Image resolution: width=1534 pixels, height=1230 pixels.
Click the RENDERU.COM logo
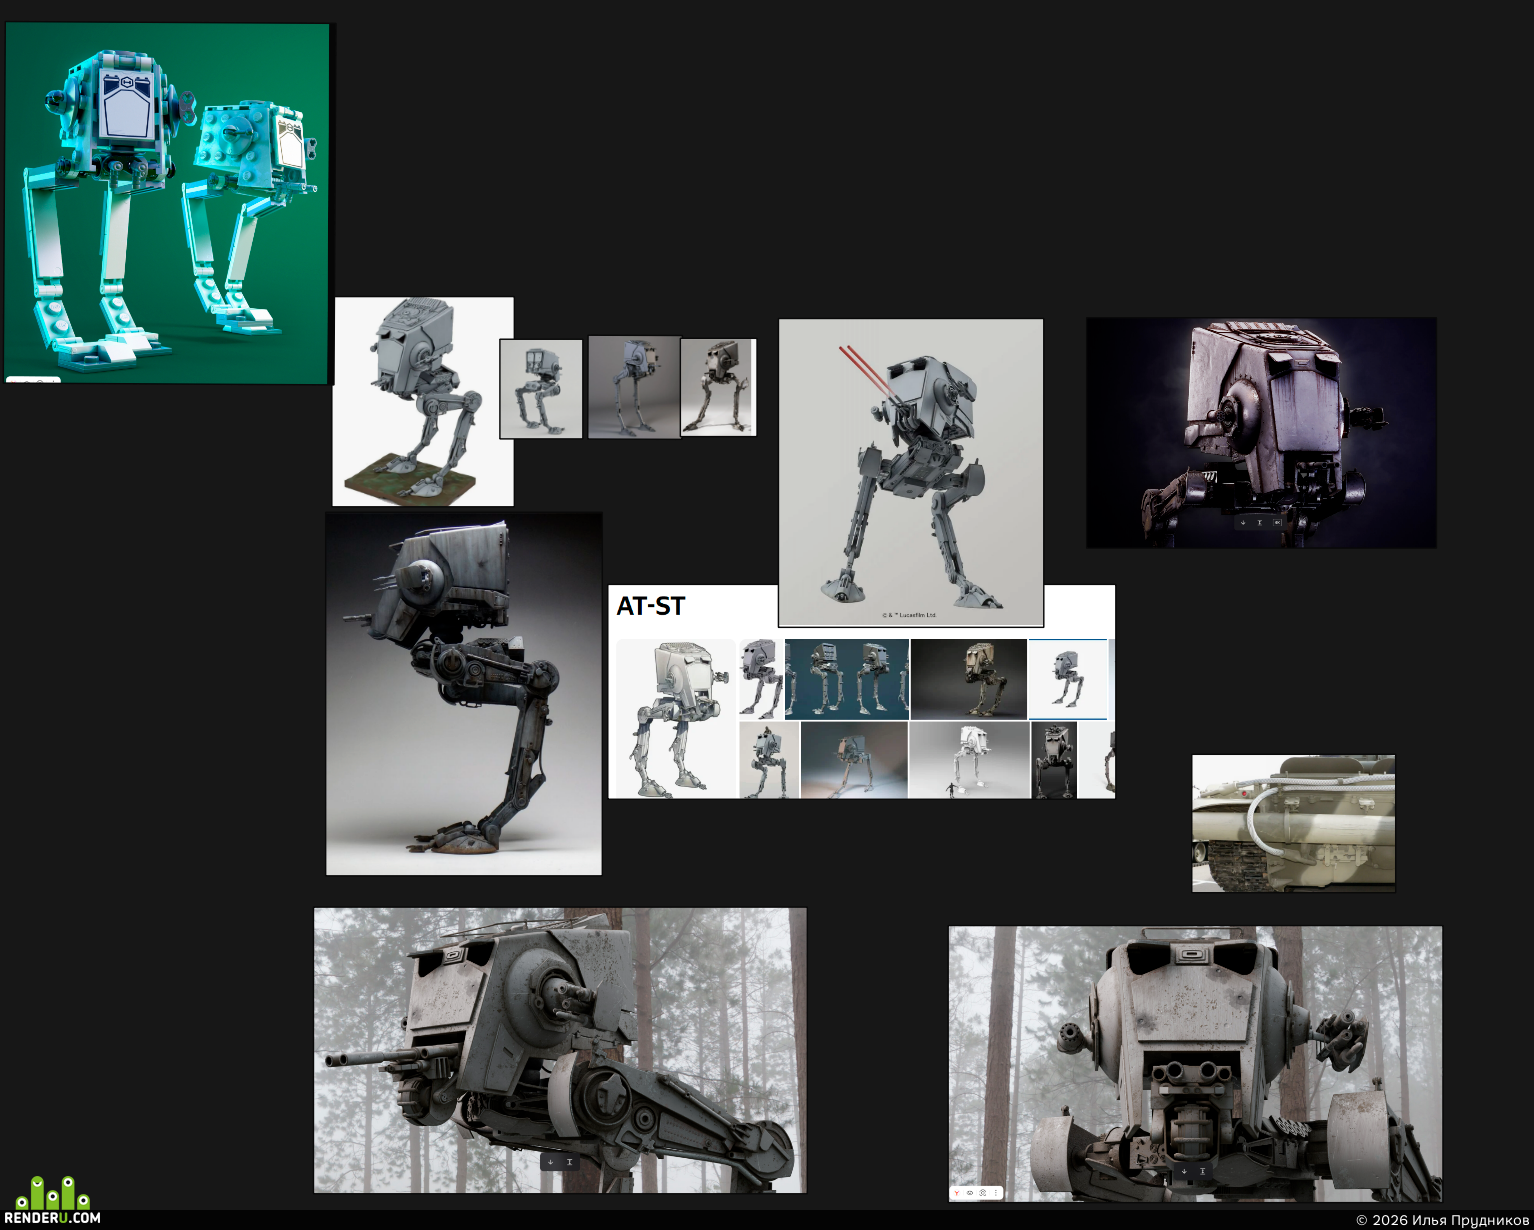(x=52, y=1200)
